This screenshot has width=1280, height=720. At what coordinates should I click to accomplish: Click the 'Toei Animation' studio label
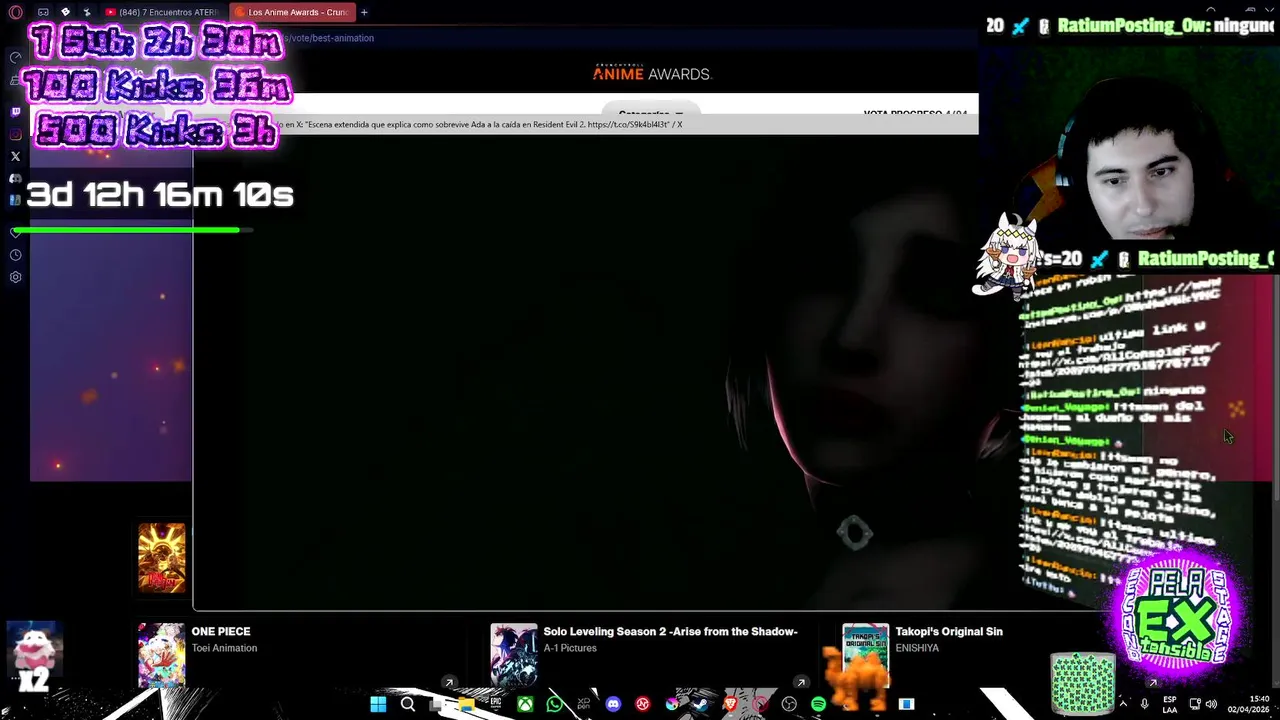(x=224, y=648)
